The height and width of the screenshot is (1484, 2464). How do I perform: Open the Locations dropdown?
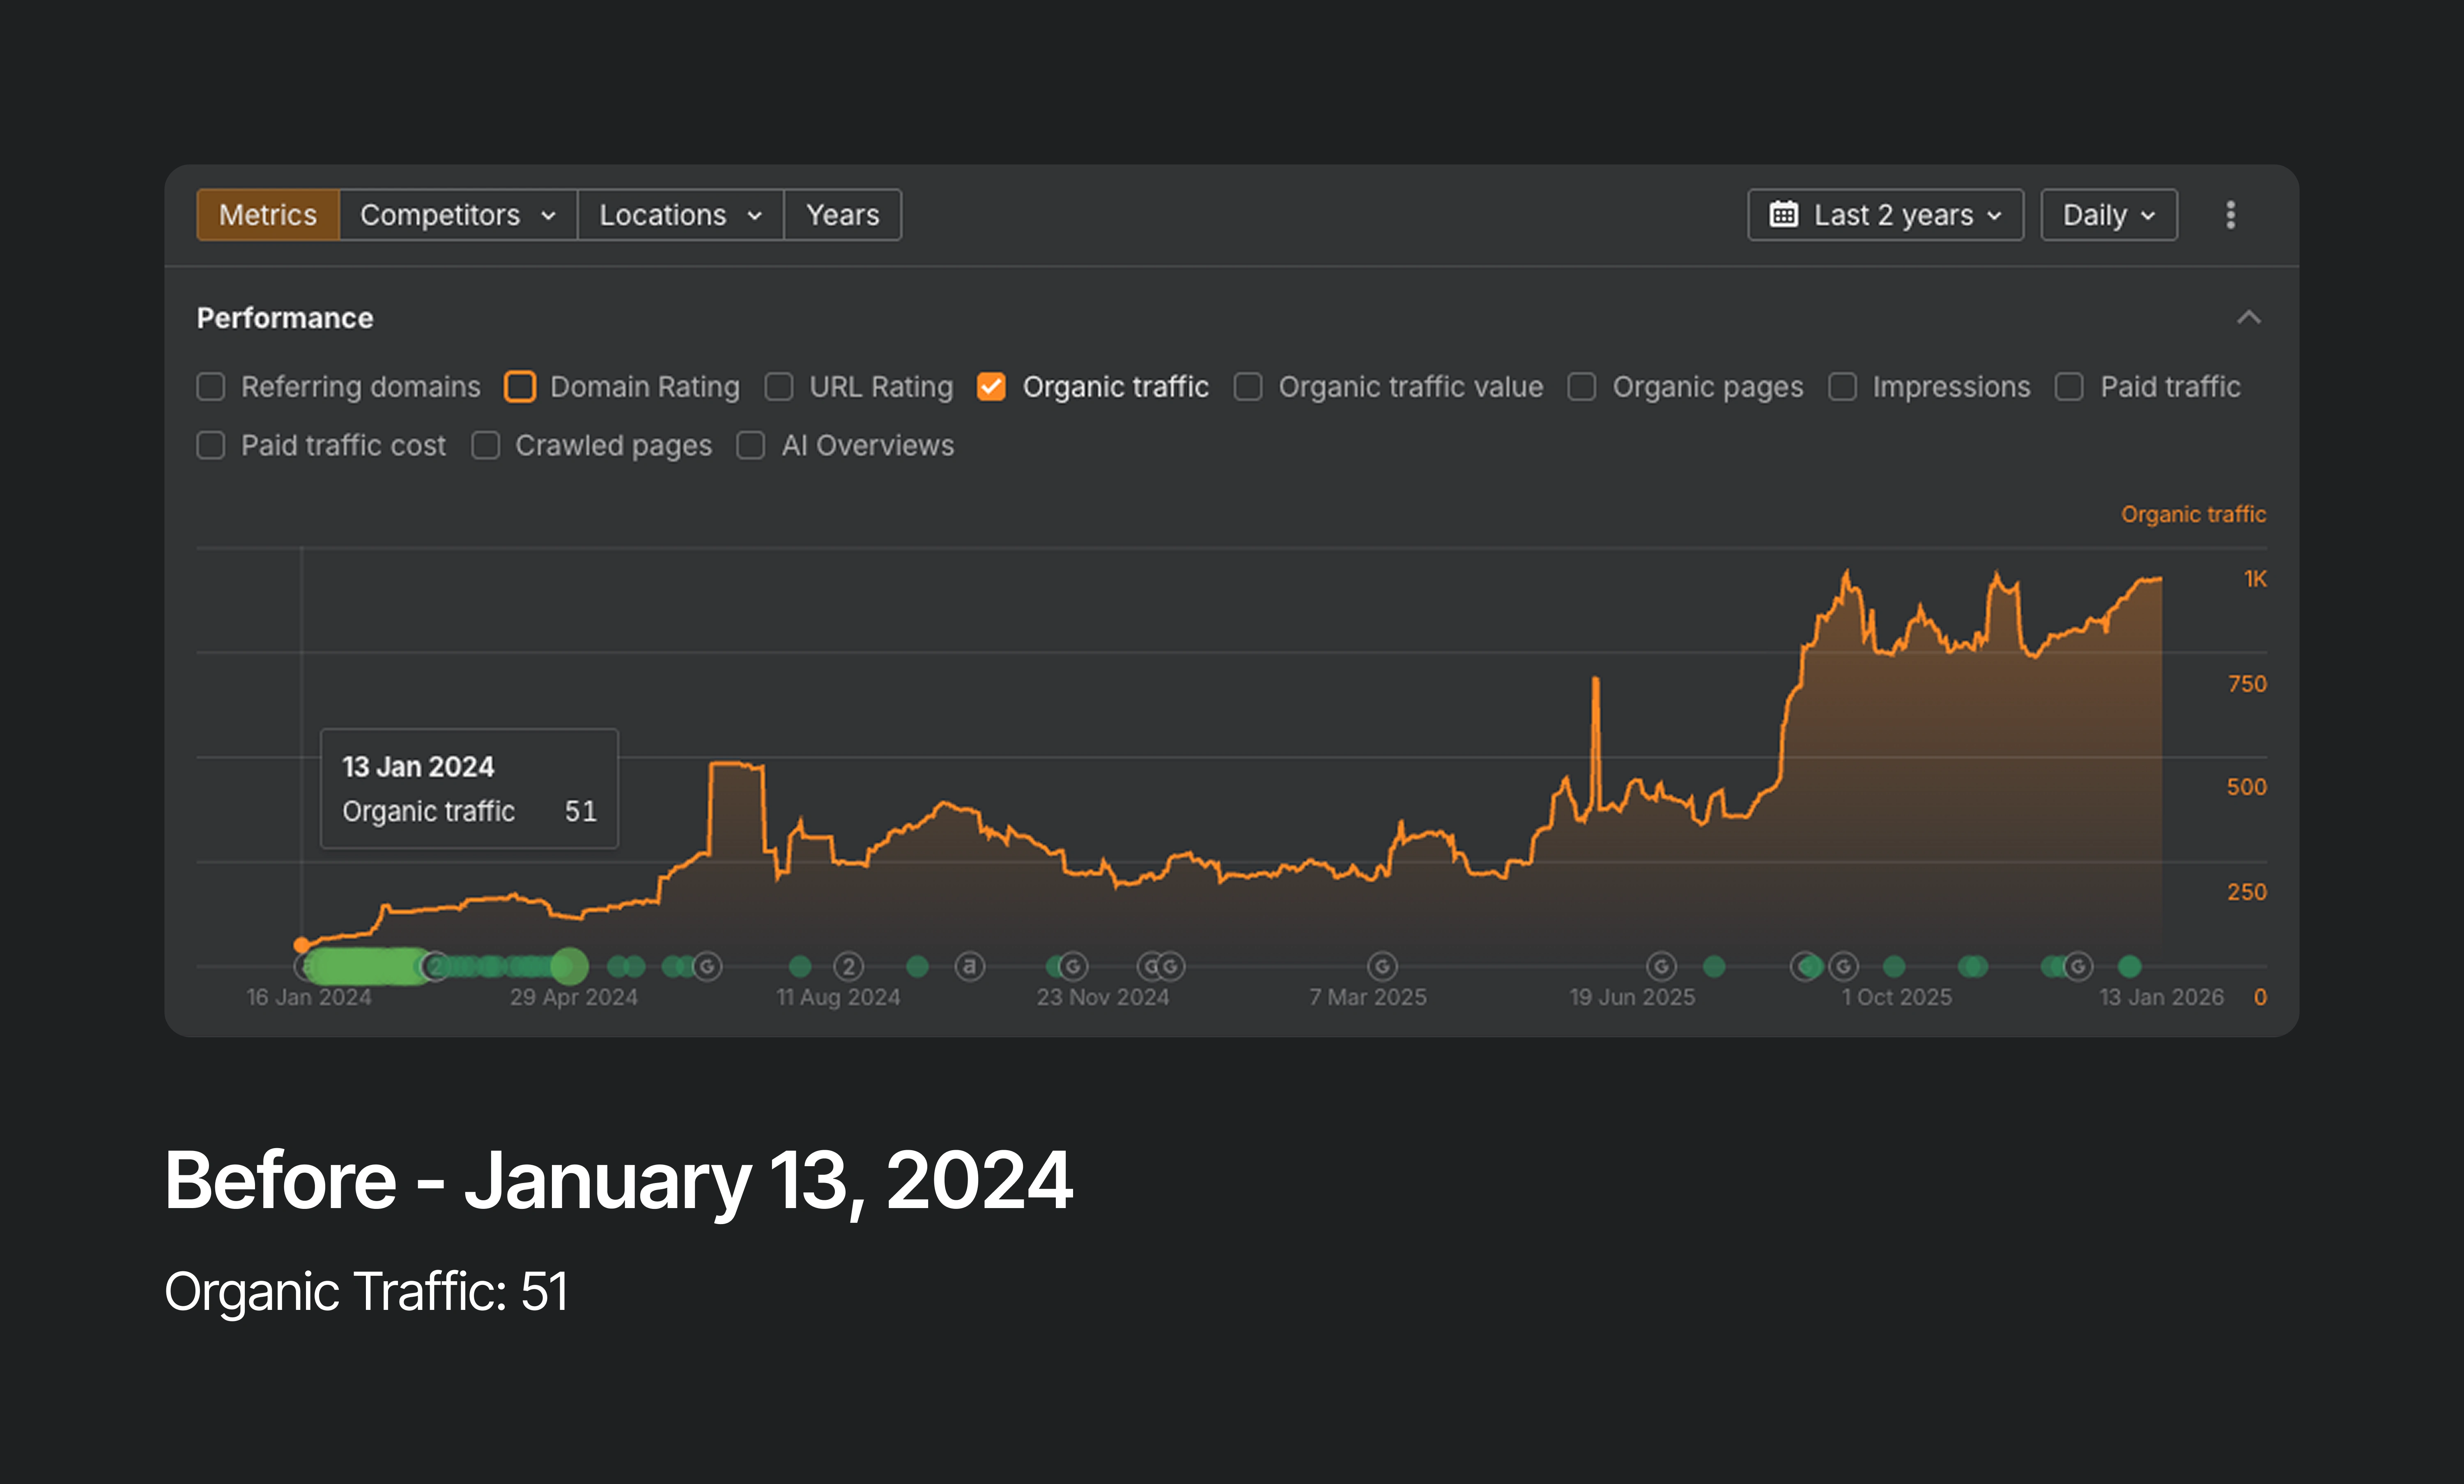679,215
